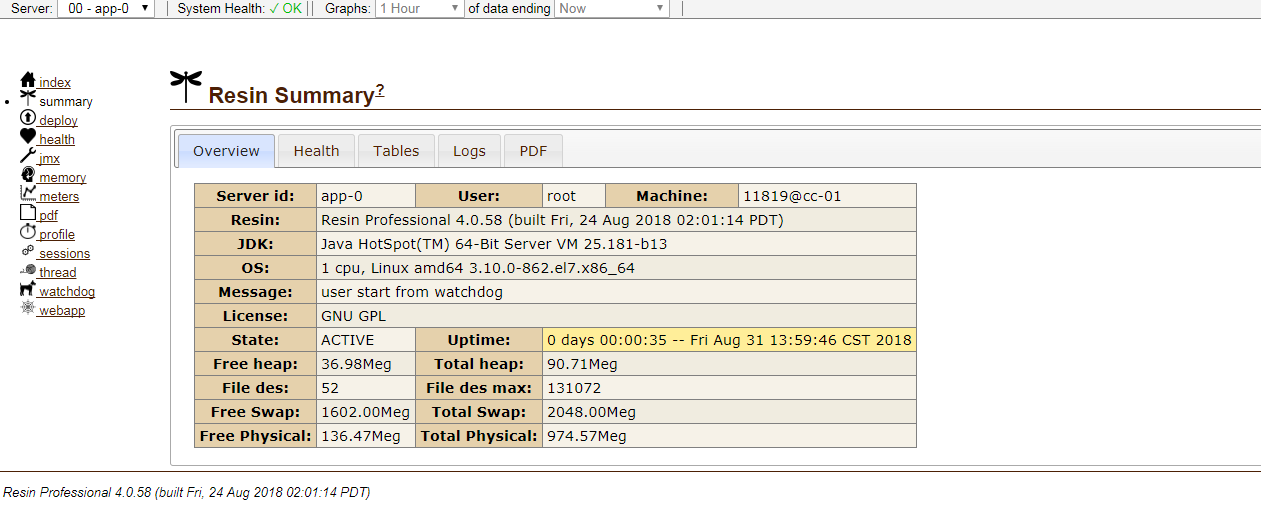The width and height of the screenshot is (1261, 513).
Task: Click the large dragonfly logo by Resin Summary
Action: tap(186, 86)
